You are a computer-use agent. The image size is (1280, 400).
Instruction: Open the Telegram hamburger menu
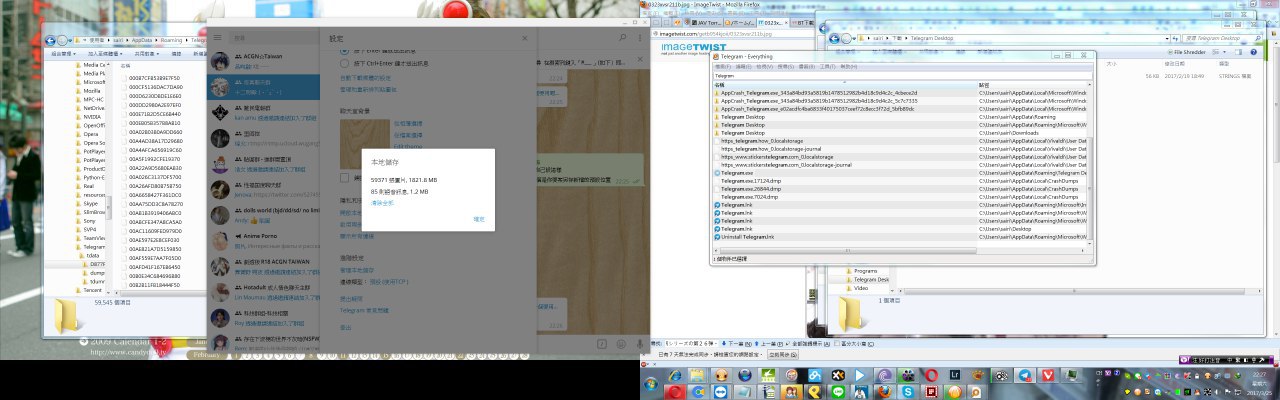pos(217,38)
